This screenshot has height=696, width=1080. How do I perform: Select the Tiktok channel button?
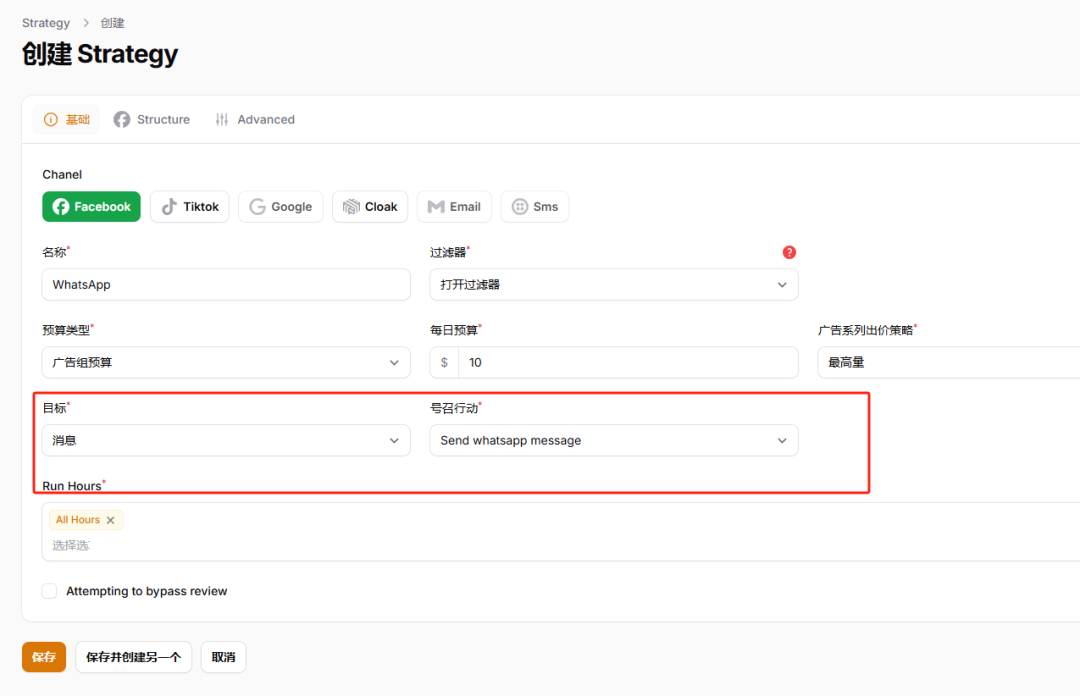pyautogui.click(x=189, y=207)
